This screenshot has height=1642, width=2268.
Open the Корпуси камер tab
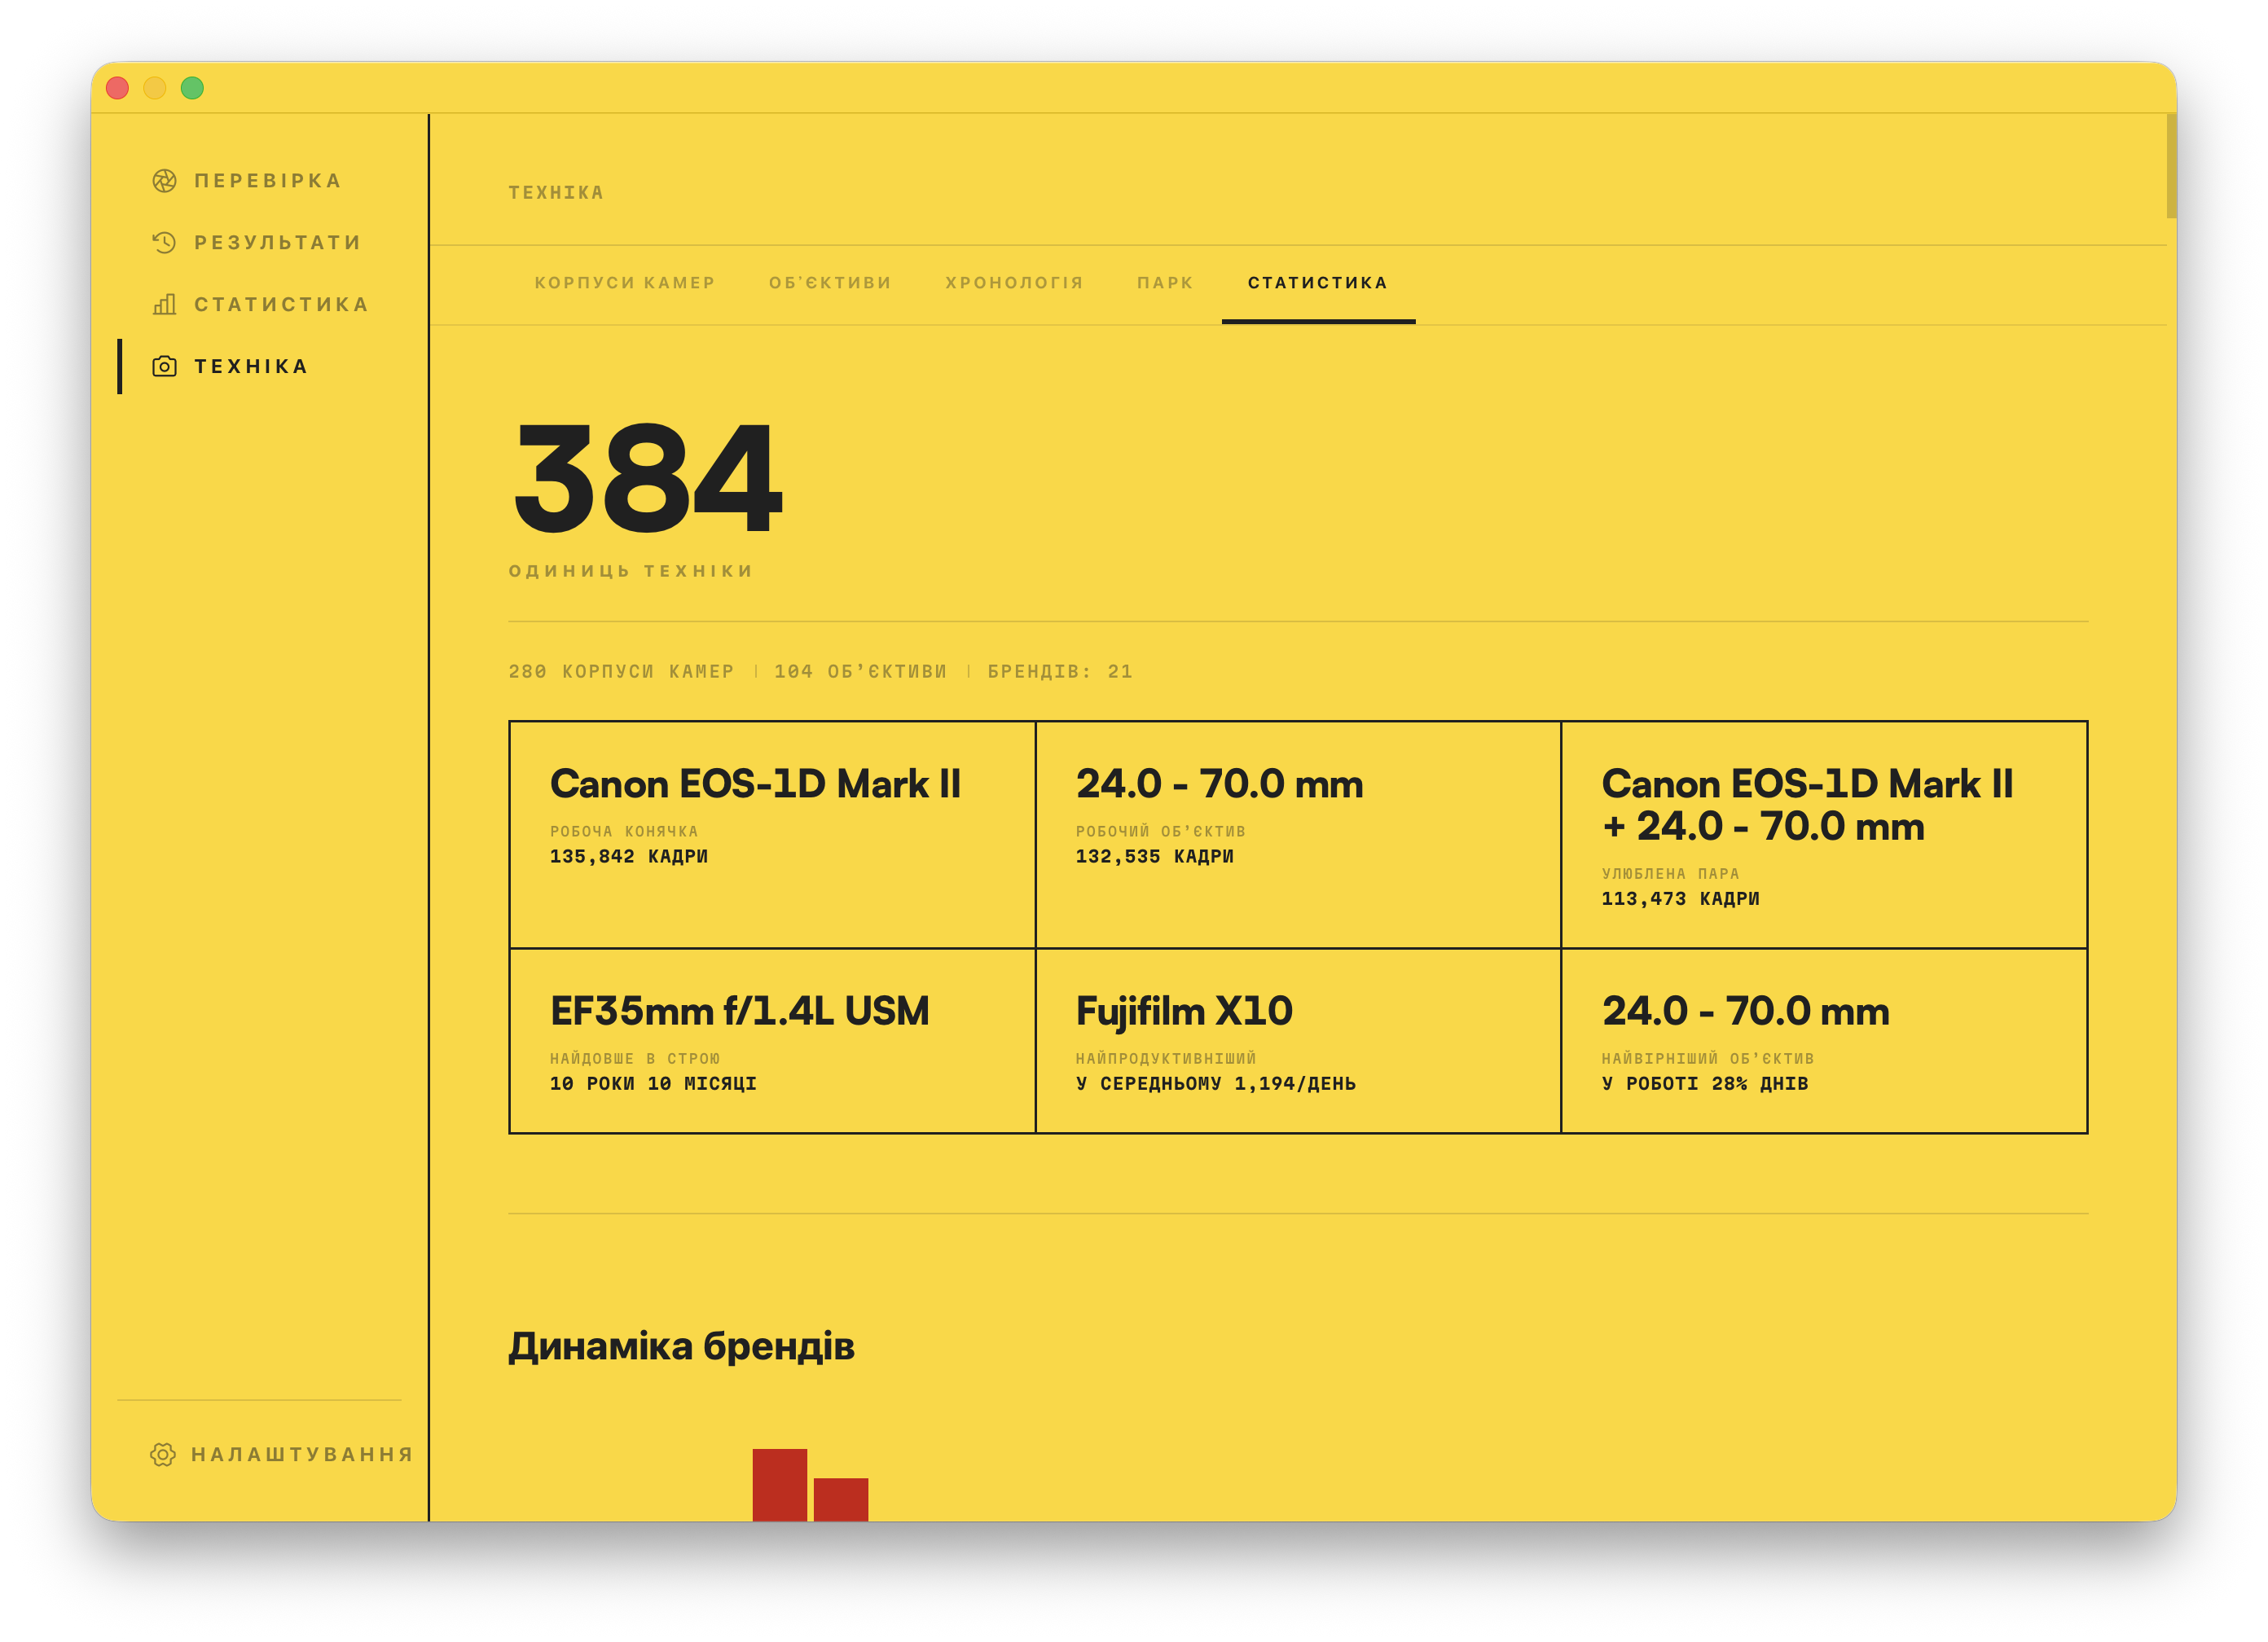(x=625, y=283)
